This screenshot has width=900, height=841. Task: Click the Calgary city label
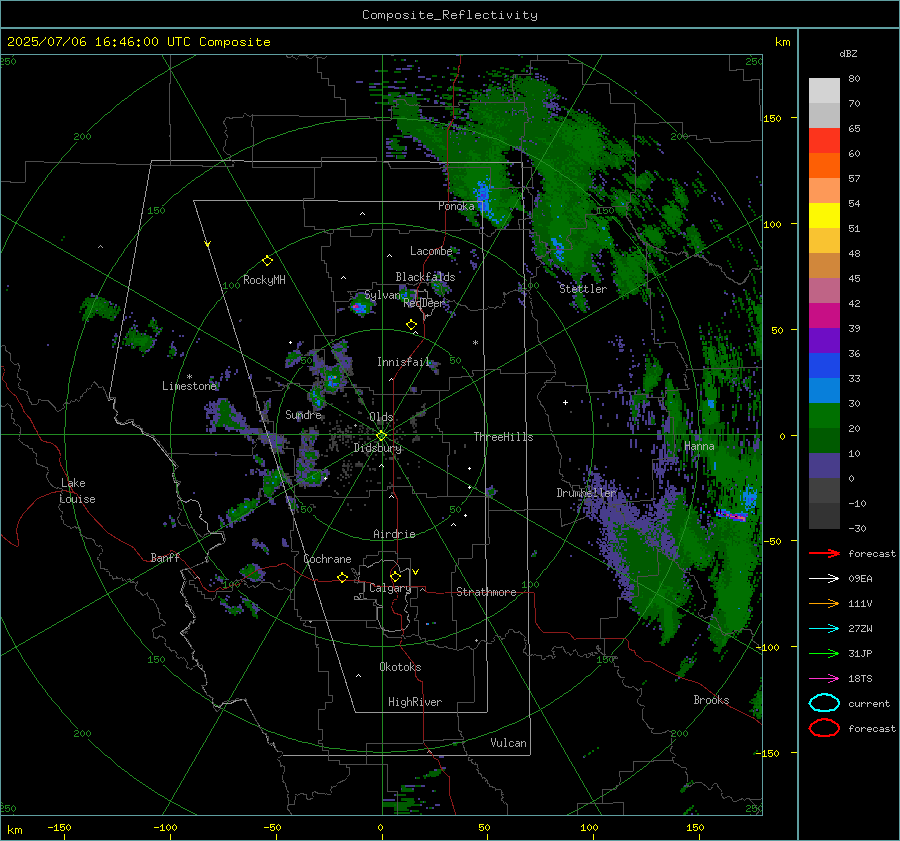point(390,588)
